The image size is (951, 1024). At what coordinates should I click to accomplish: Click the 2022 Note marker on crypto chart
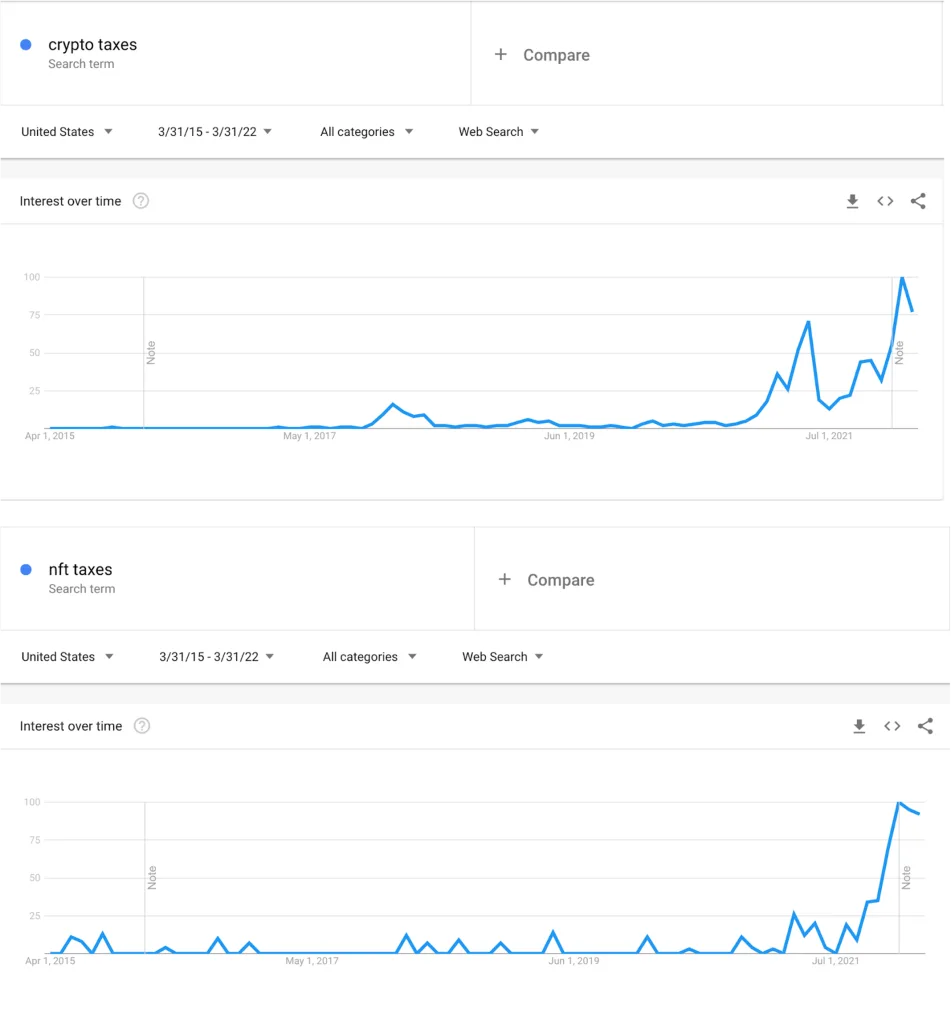tap(899, 352)
